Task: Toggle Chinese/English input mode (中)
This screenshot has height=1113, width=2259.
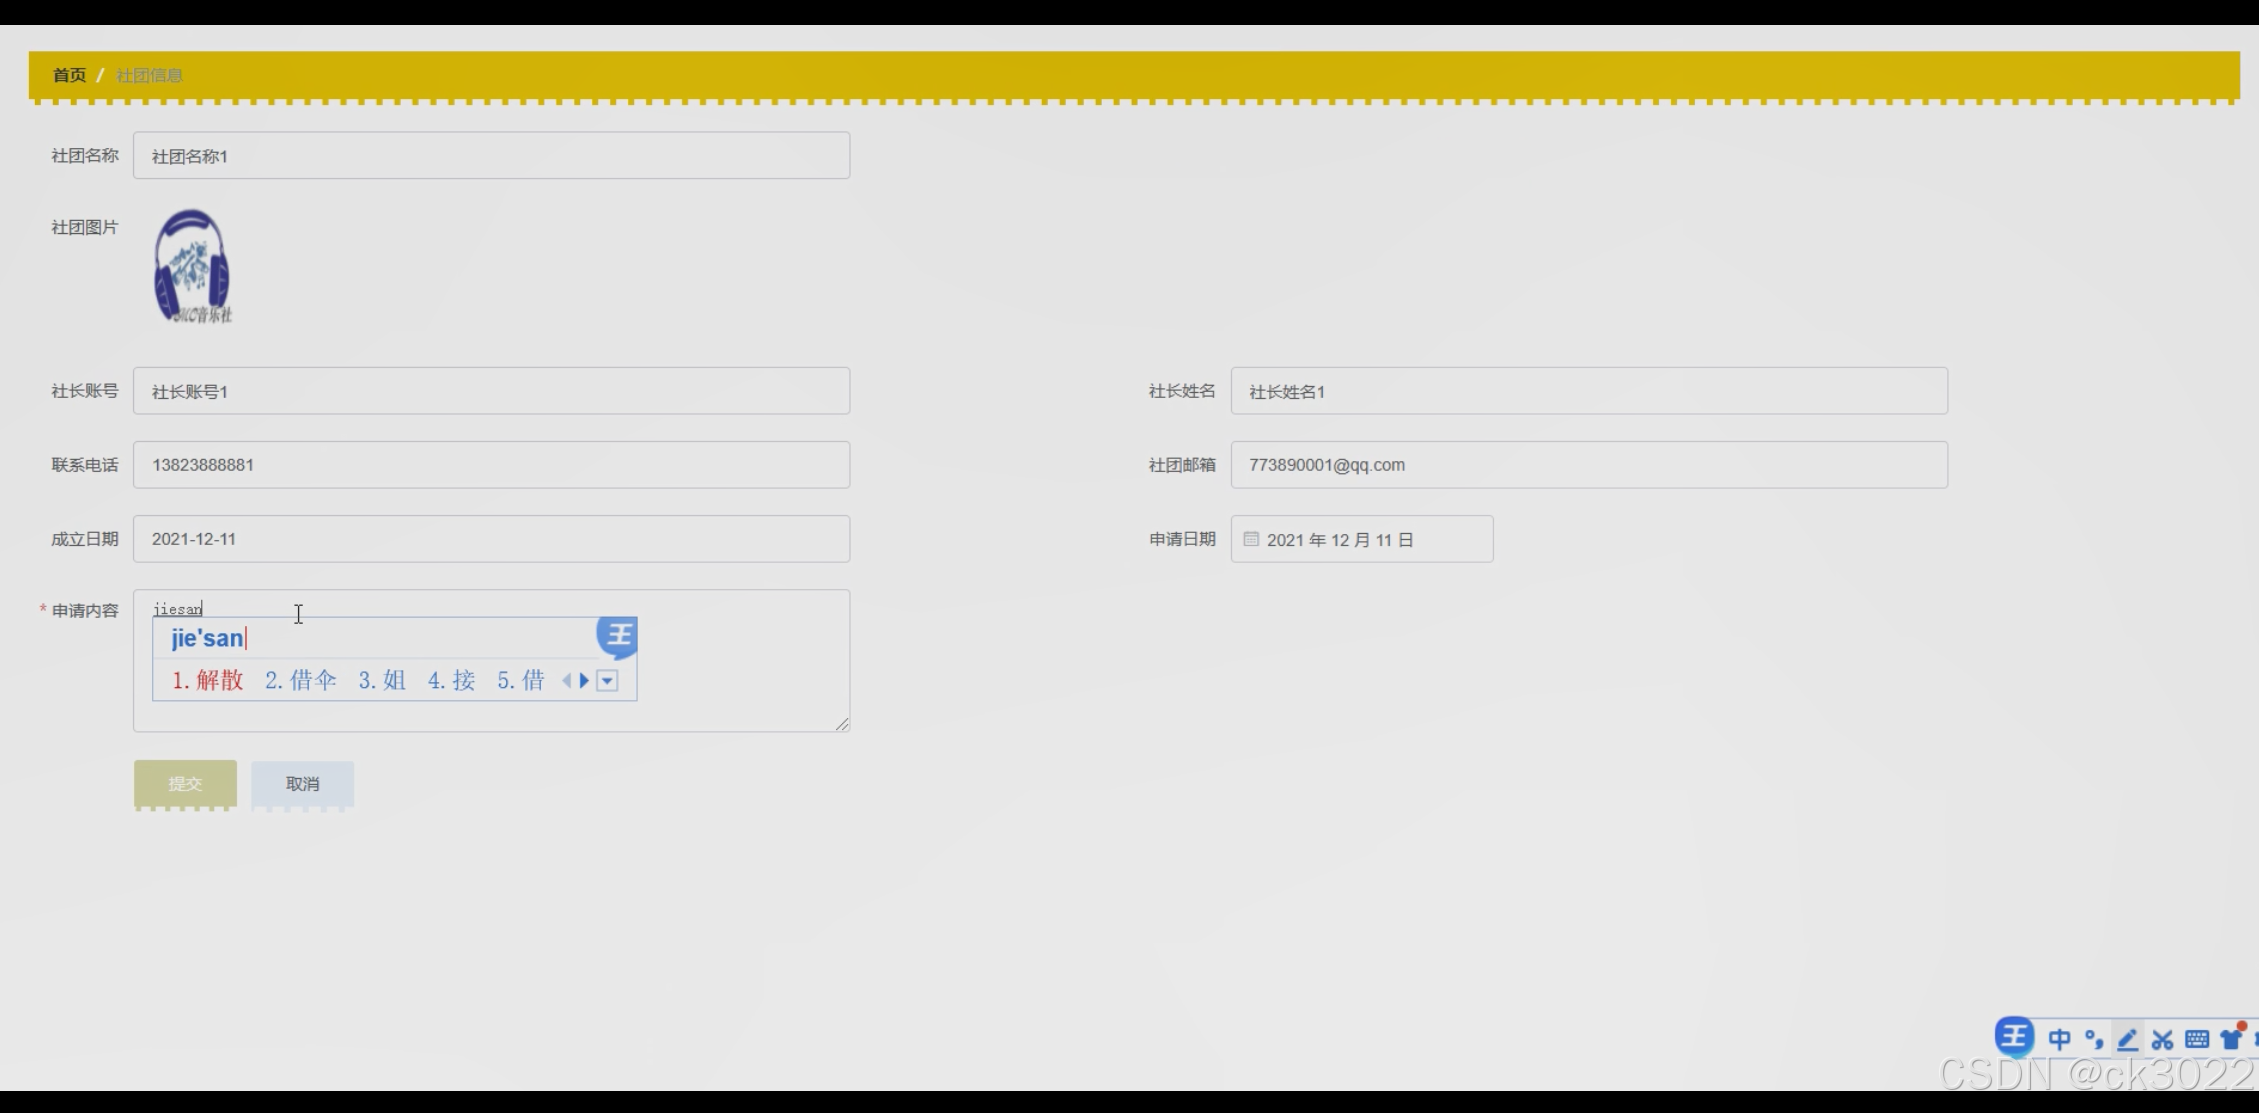Action: coord(2059,1039)
